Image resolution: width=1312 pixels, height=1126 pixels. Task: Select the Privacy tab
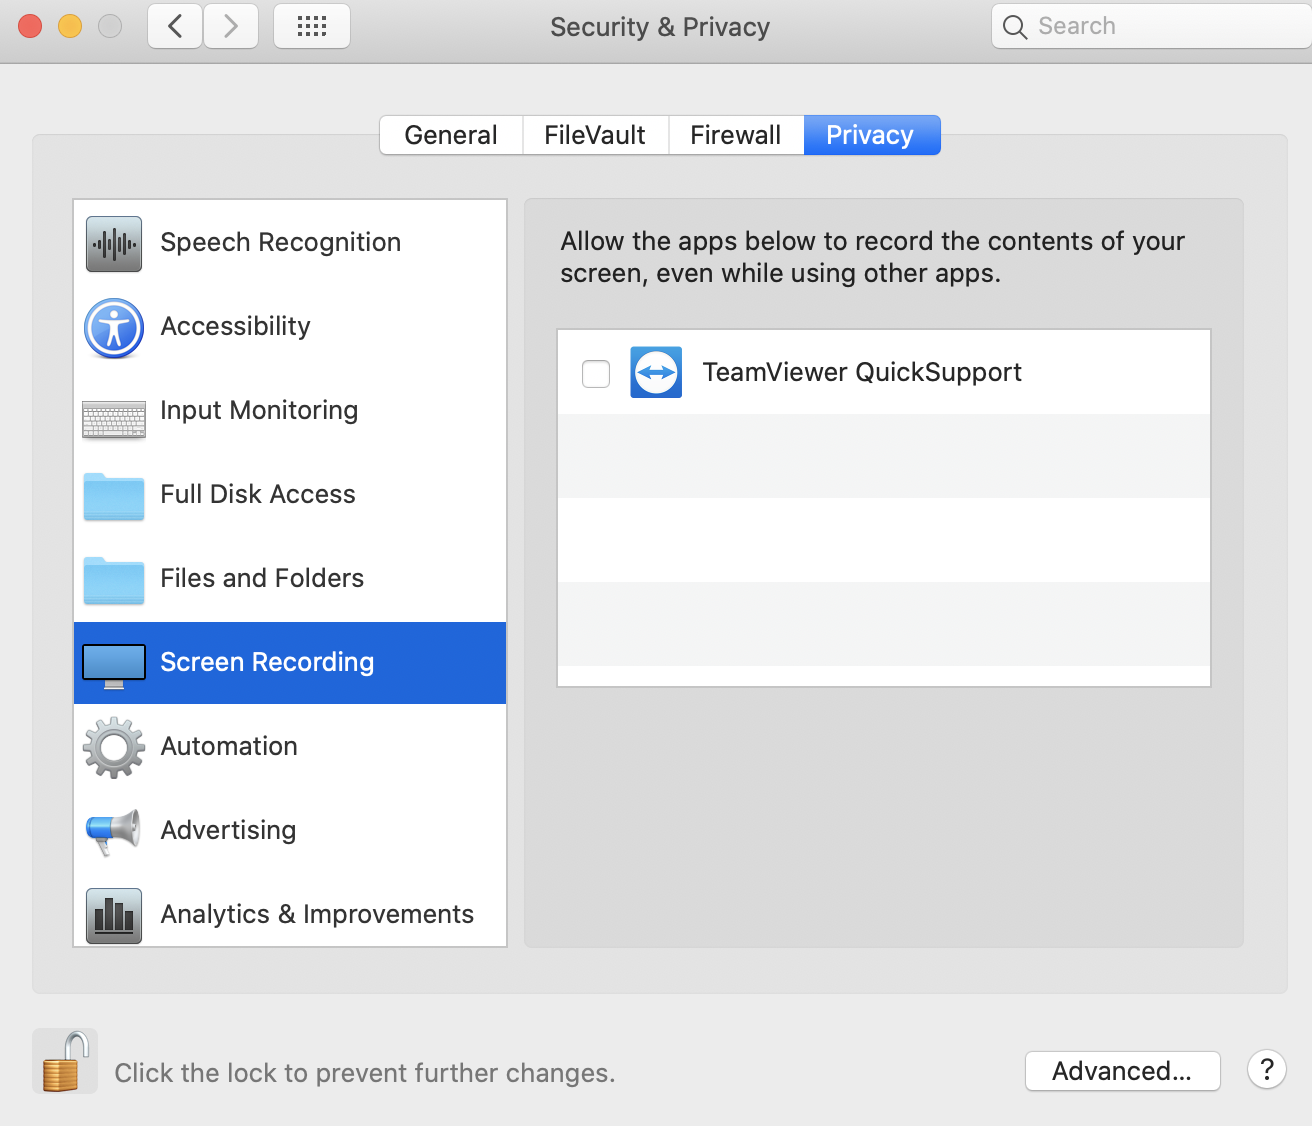(871, 135)
